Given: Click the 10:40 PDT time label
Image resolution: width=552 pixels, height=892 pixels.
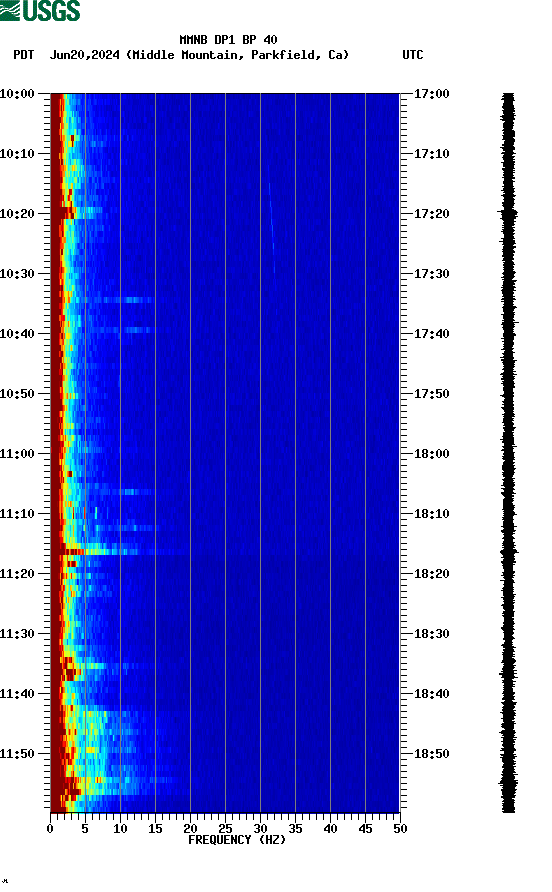Looking at the screenshot, I should [17, 334].
